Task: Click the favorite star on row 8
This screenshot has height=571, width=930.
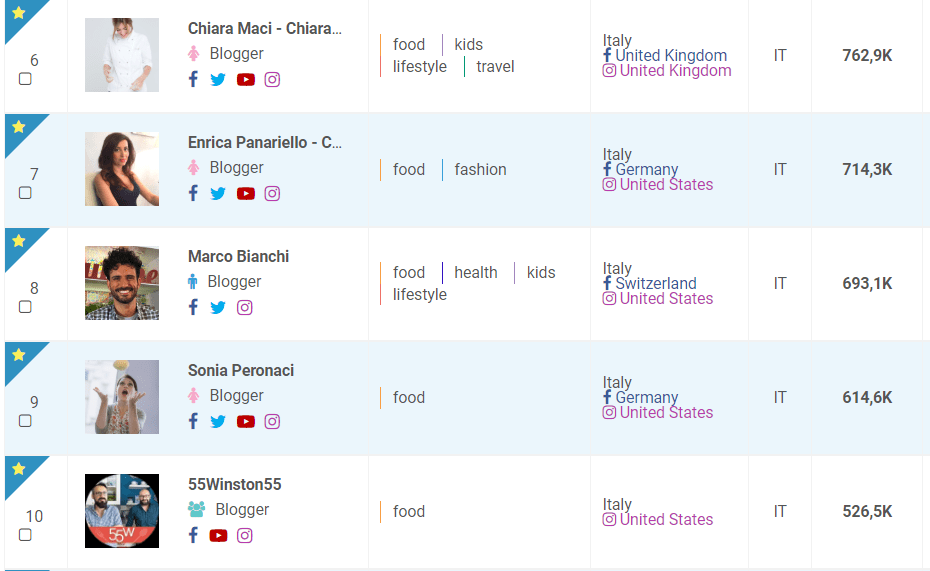Action: point(18,241)
